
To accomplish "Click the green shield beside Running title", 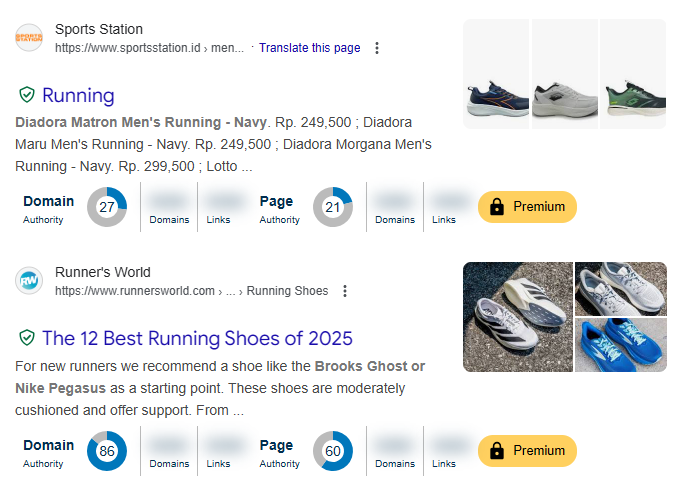I will 27,95.
